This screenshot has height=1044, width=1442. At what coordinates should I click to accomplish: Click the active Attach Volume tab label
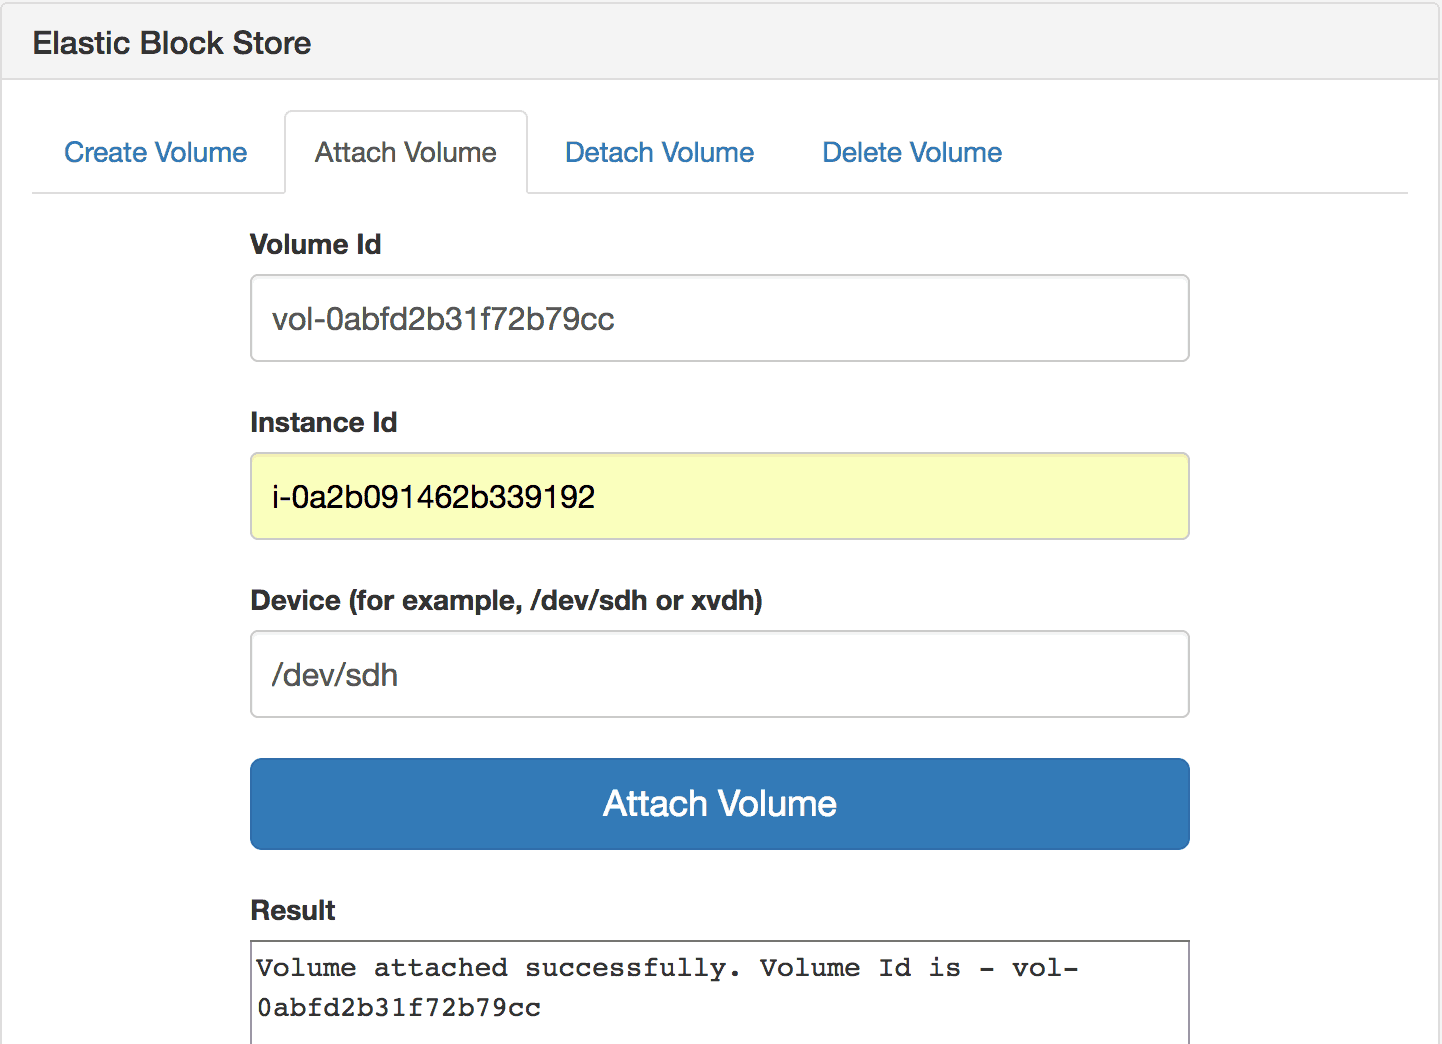405,152
